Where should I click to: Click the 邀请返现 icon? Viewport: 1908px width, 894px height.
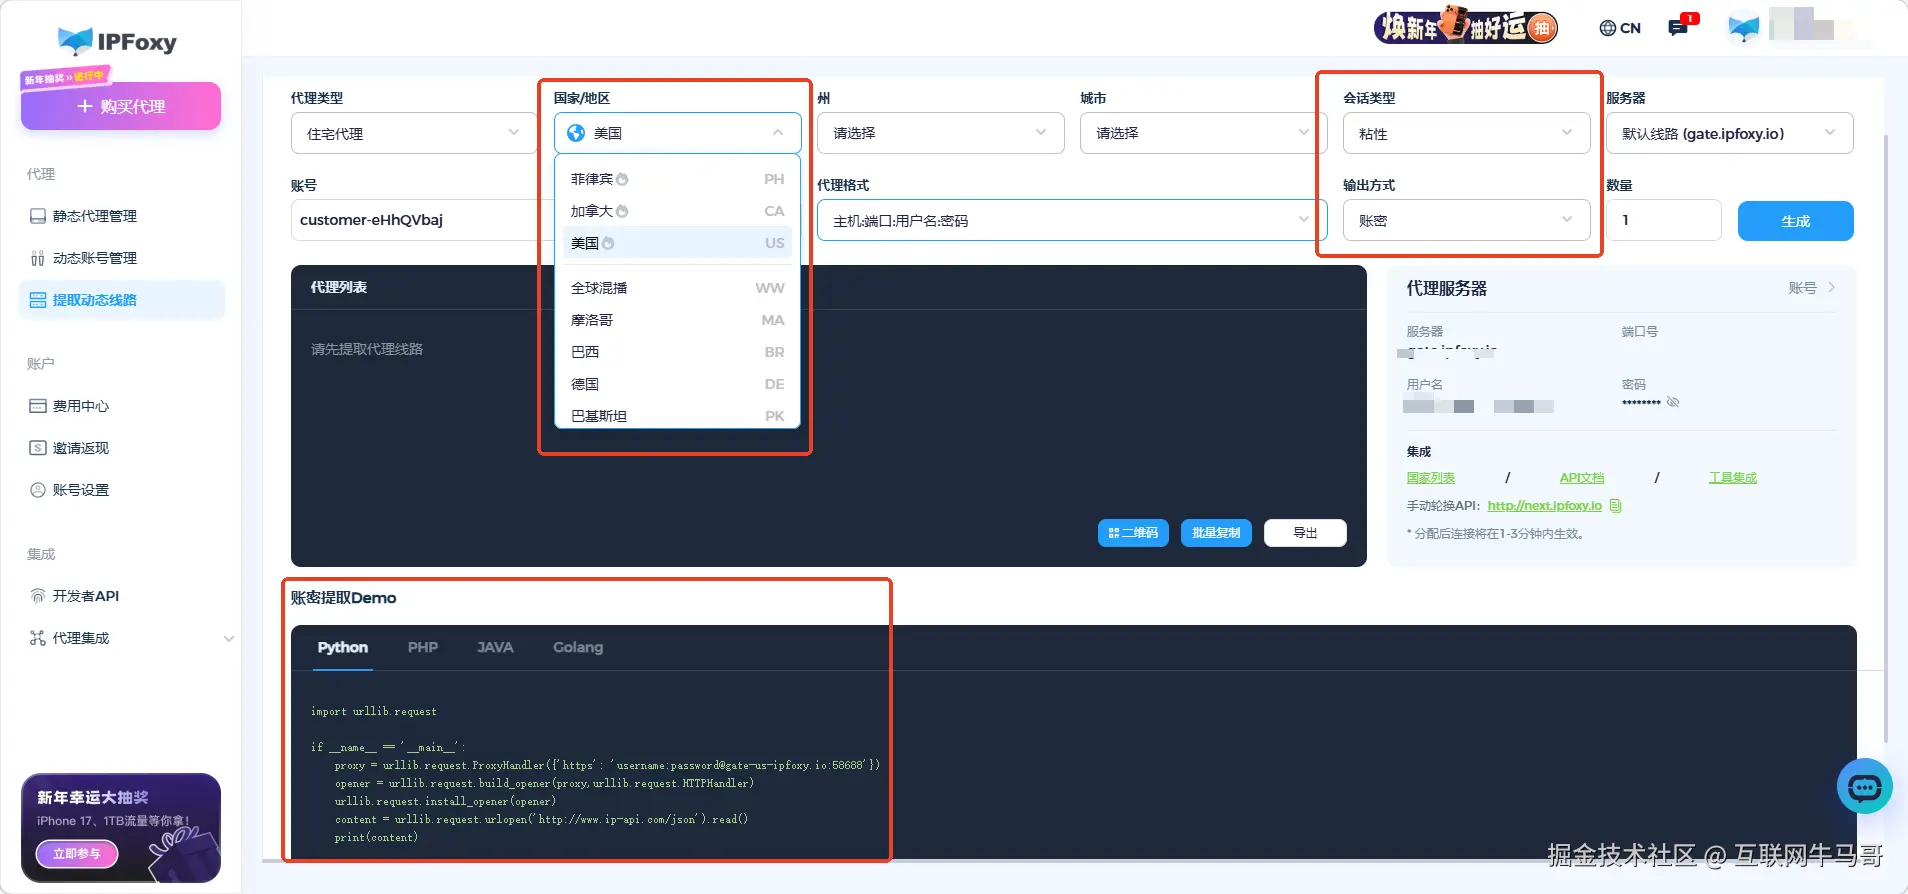(38, 448)
